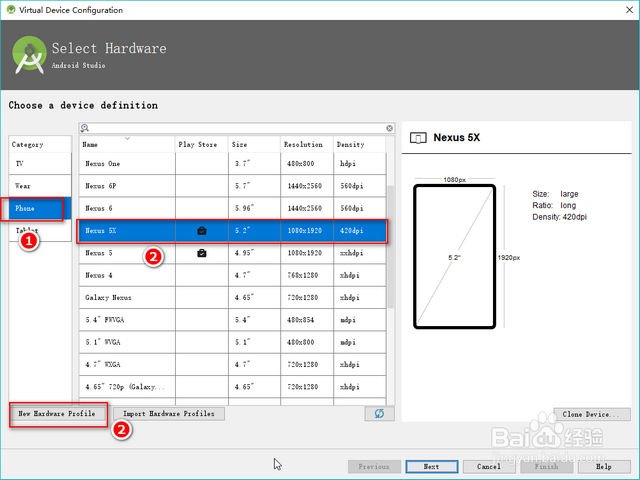Click the refresh device list icon button

click(379, 413)
